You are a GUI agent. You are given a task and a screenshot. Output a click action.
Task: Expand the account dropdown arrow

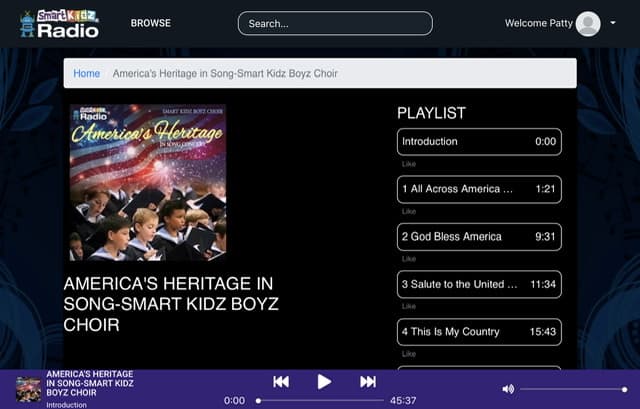coord(613,23)
